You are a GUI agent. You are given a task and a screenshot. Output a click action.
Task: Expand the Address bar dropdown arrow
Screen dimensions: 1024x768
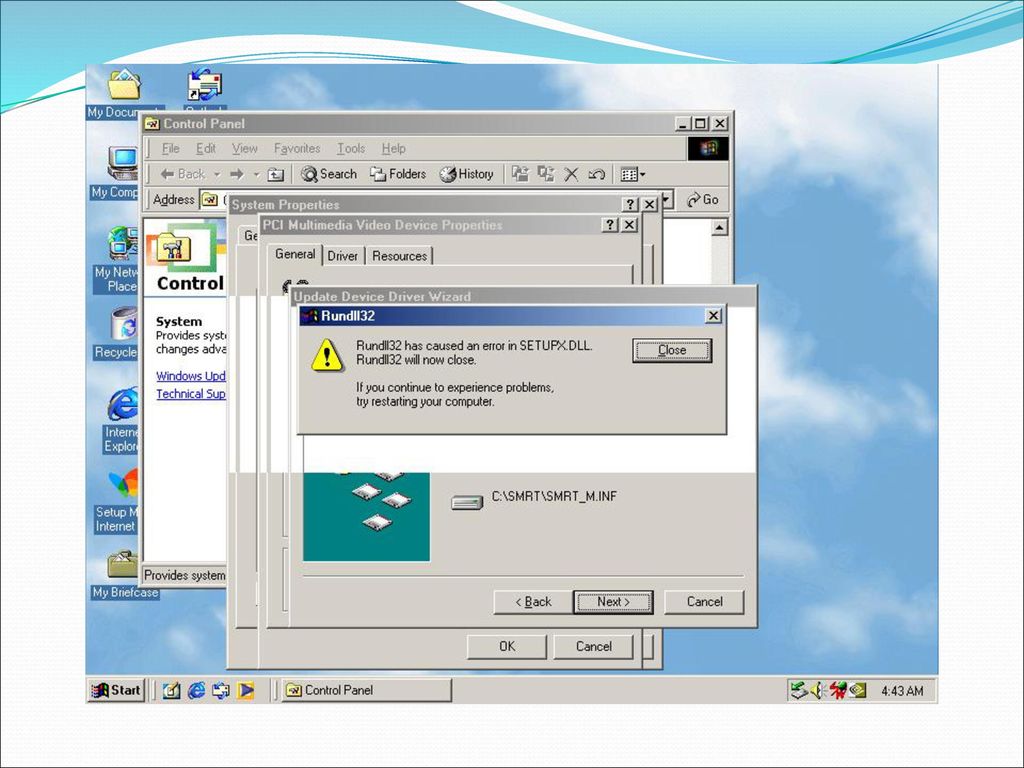point(666,199)
